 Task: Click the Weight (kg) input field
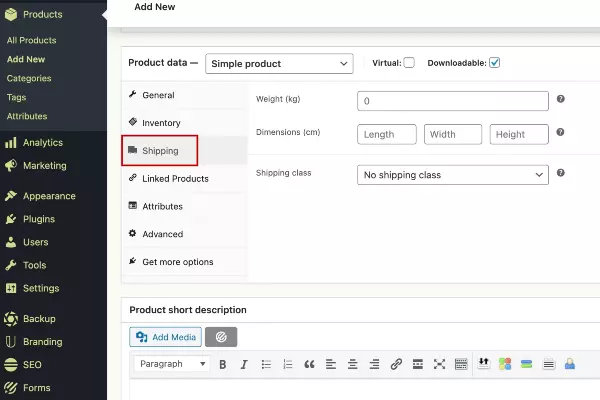point(452,101)
